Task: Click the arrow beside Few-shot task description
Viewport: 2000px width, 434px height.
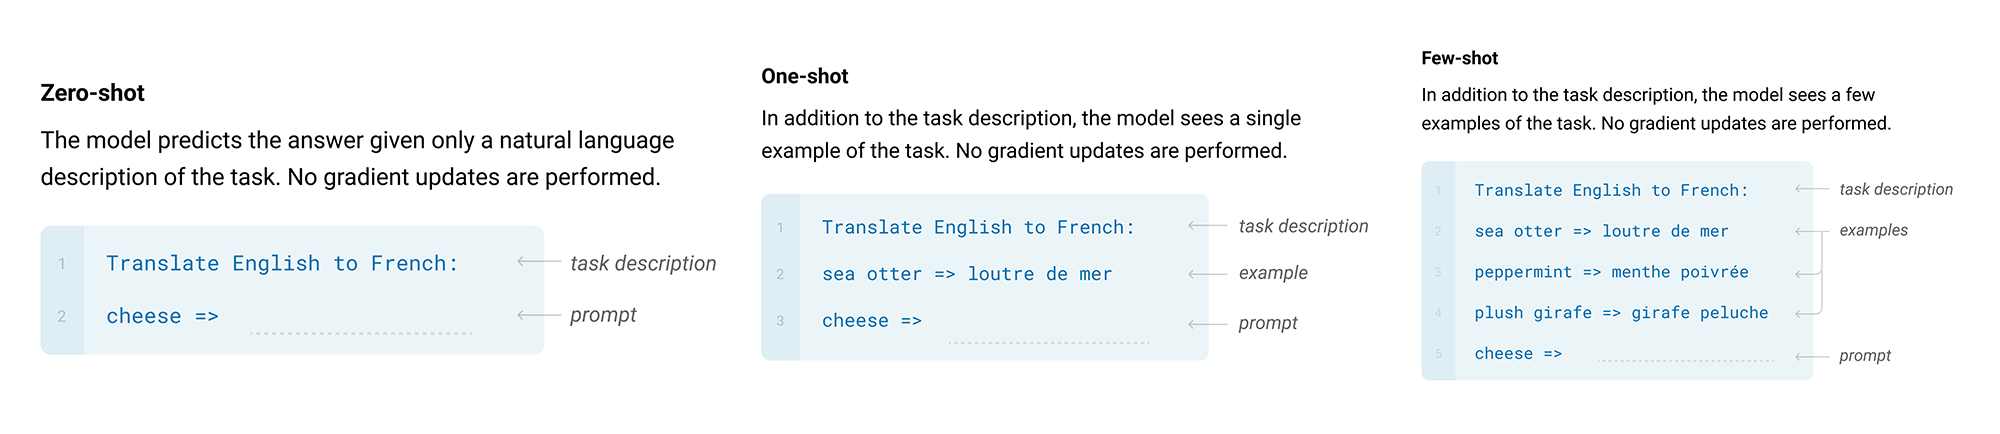Action: coord(1811,189)
